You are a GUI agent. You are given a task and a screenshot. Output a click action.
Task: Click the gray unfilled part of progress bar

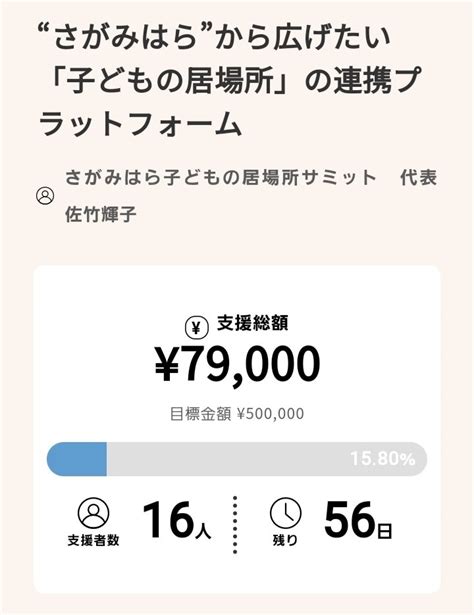click(x=267, y=459)
